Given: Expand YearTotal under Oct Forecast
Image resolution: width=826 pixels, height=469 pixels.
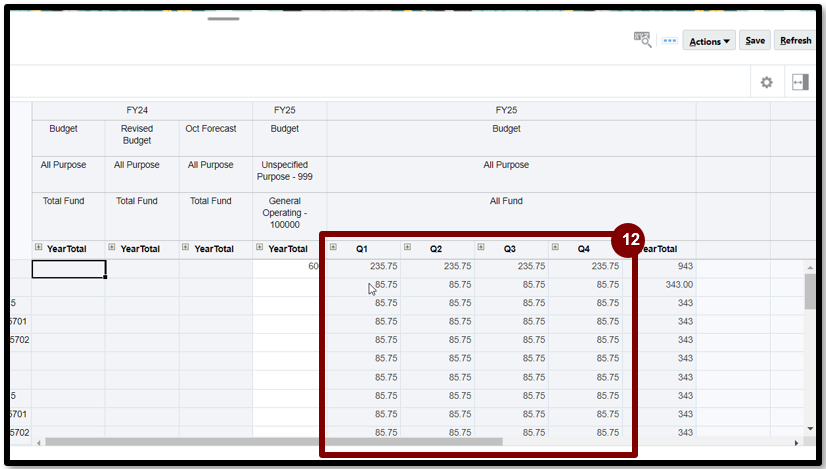Looking at the screenshot, I should point(187,248).
